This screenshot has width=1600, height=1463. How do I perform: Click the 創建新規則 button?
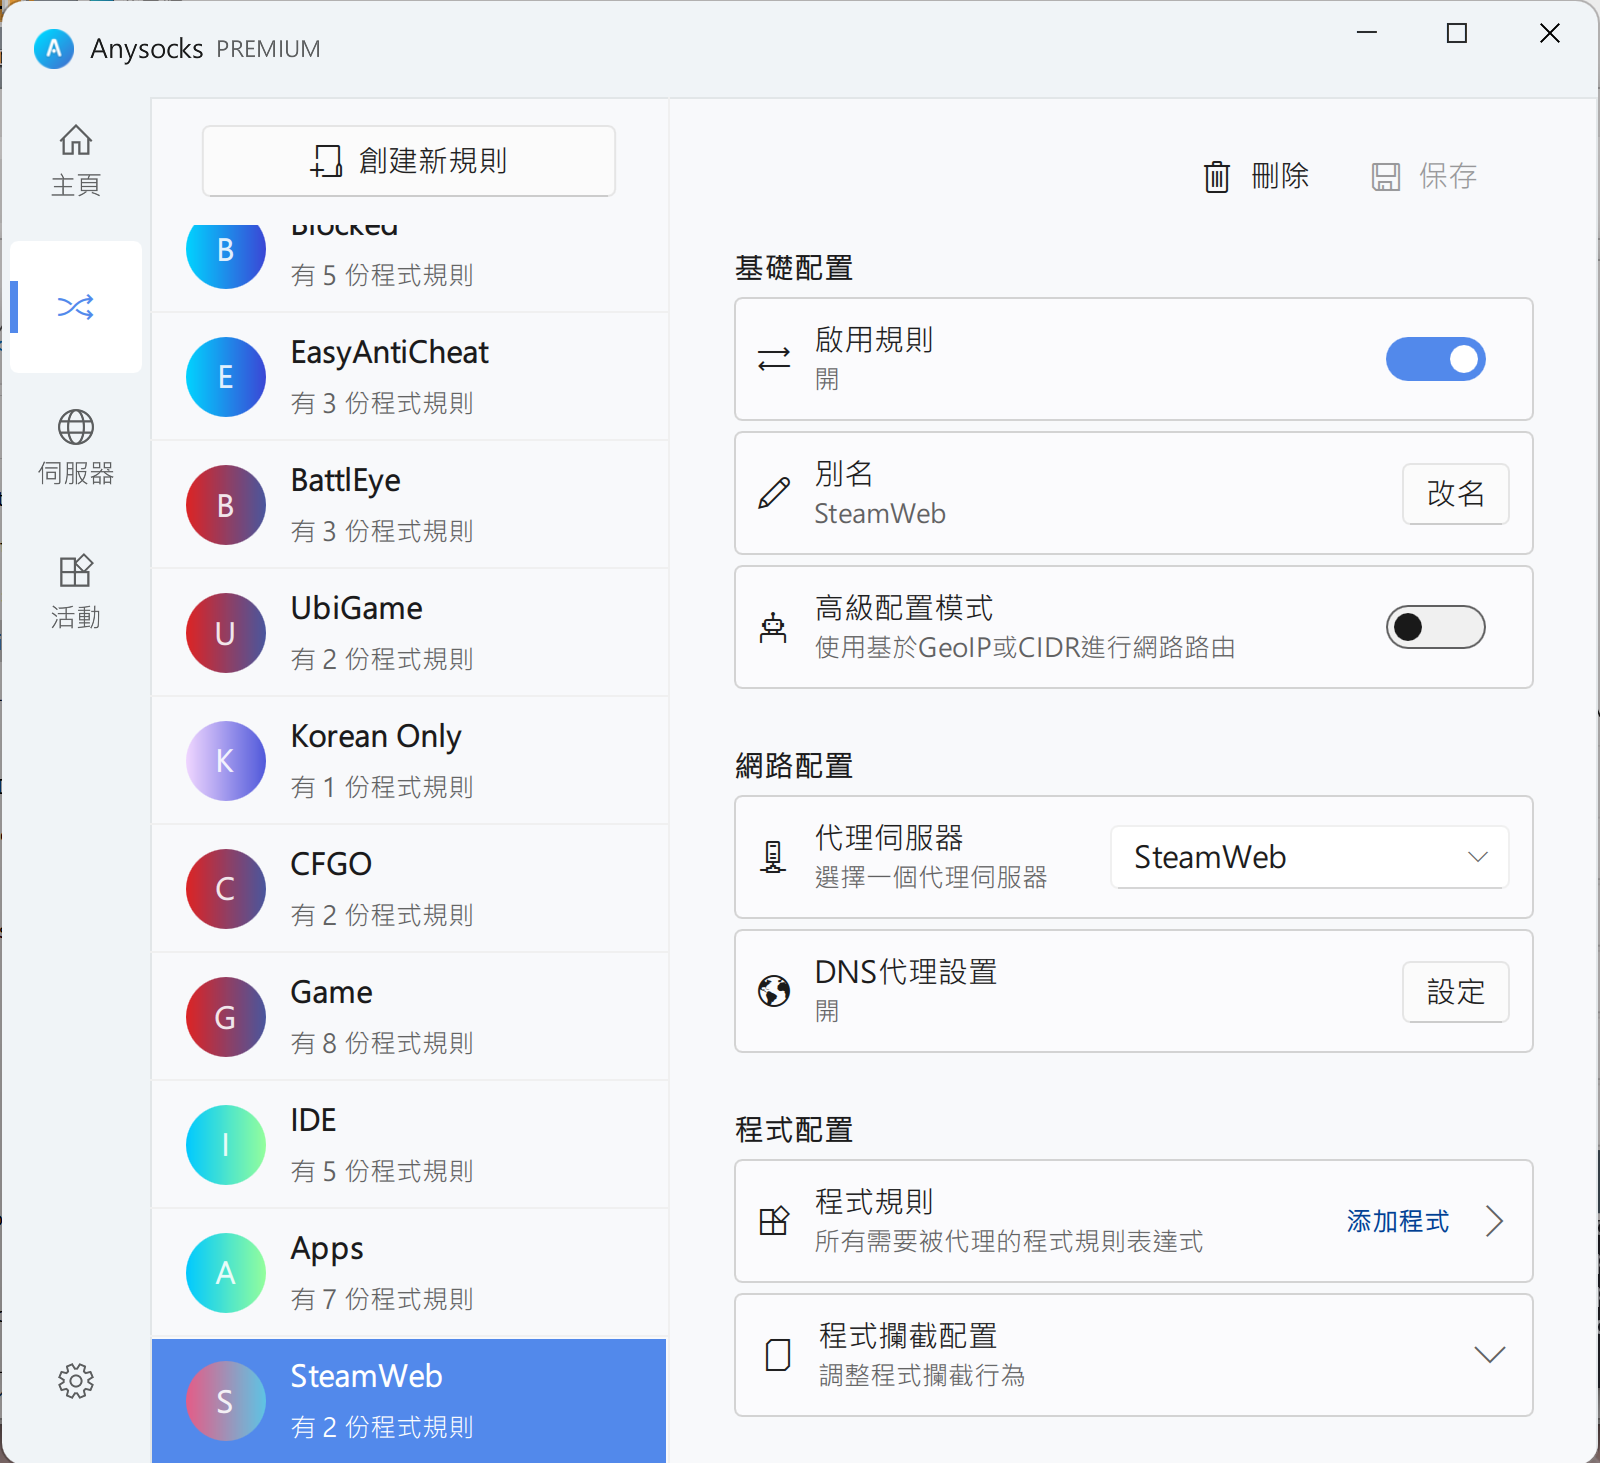[409, 161]
